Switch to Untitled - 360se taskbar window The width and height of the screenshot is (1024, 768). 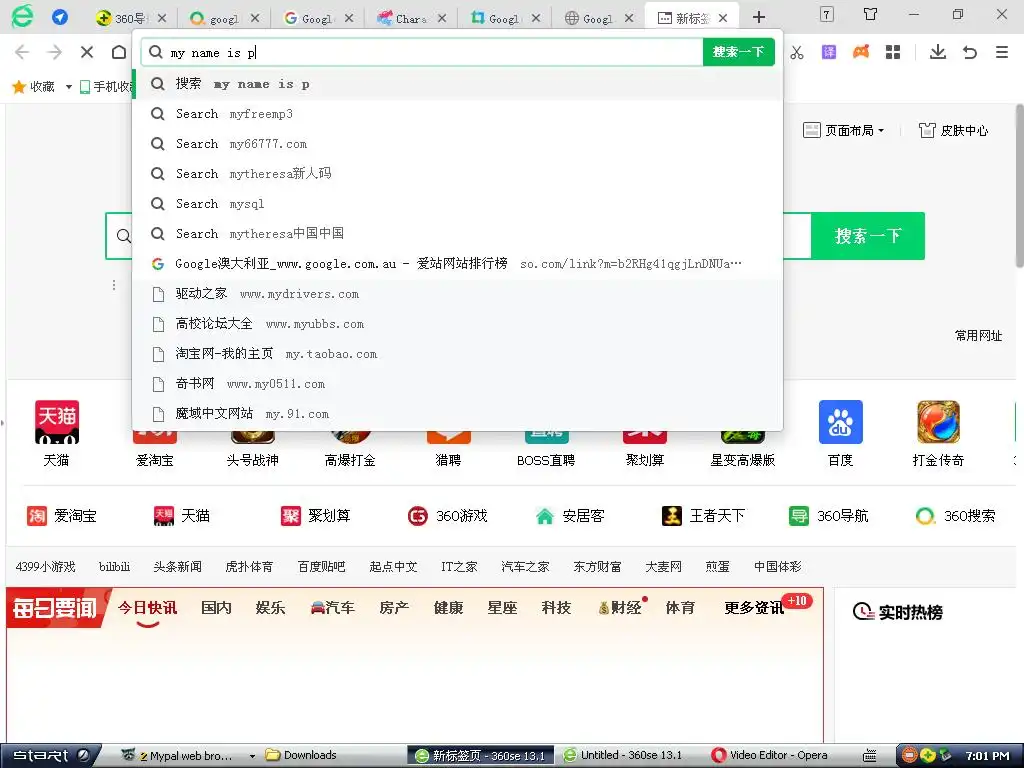(x=622, y=756)
